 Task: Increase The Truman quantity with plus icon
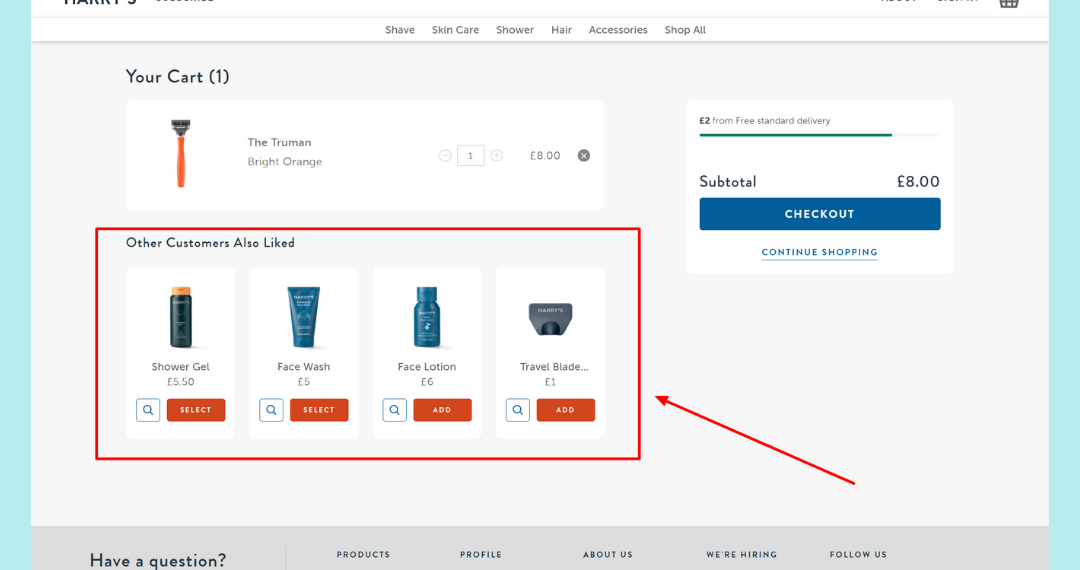[497, 156]
